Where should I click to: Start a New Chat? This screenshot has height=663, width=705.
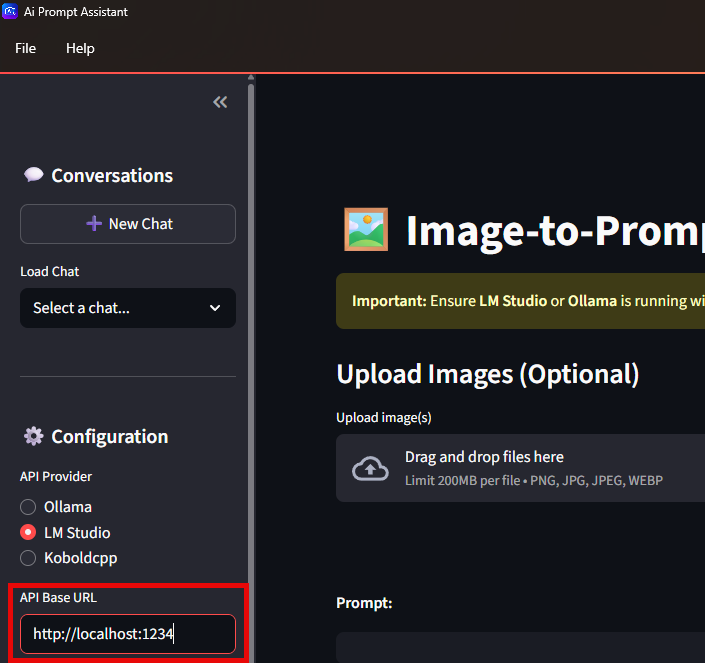128,224
